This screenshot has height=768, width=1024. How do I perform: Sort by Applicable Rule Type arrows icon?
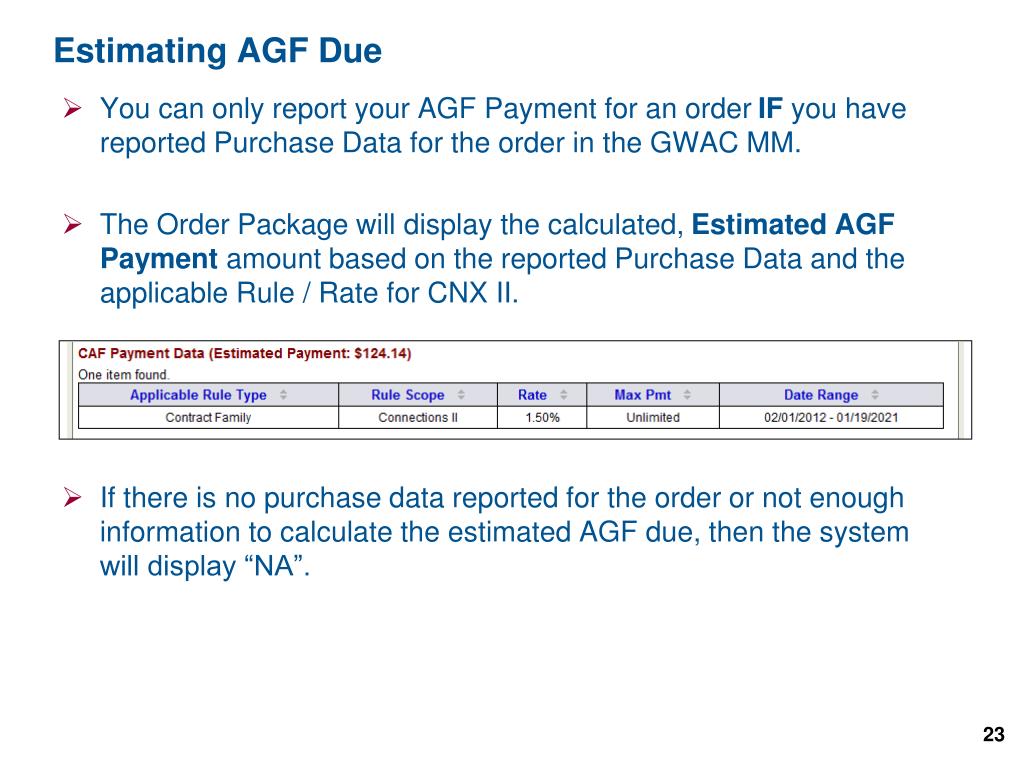(283, 394)
